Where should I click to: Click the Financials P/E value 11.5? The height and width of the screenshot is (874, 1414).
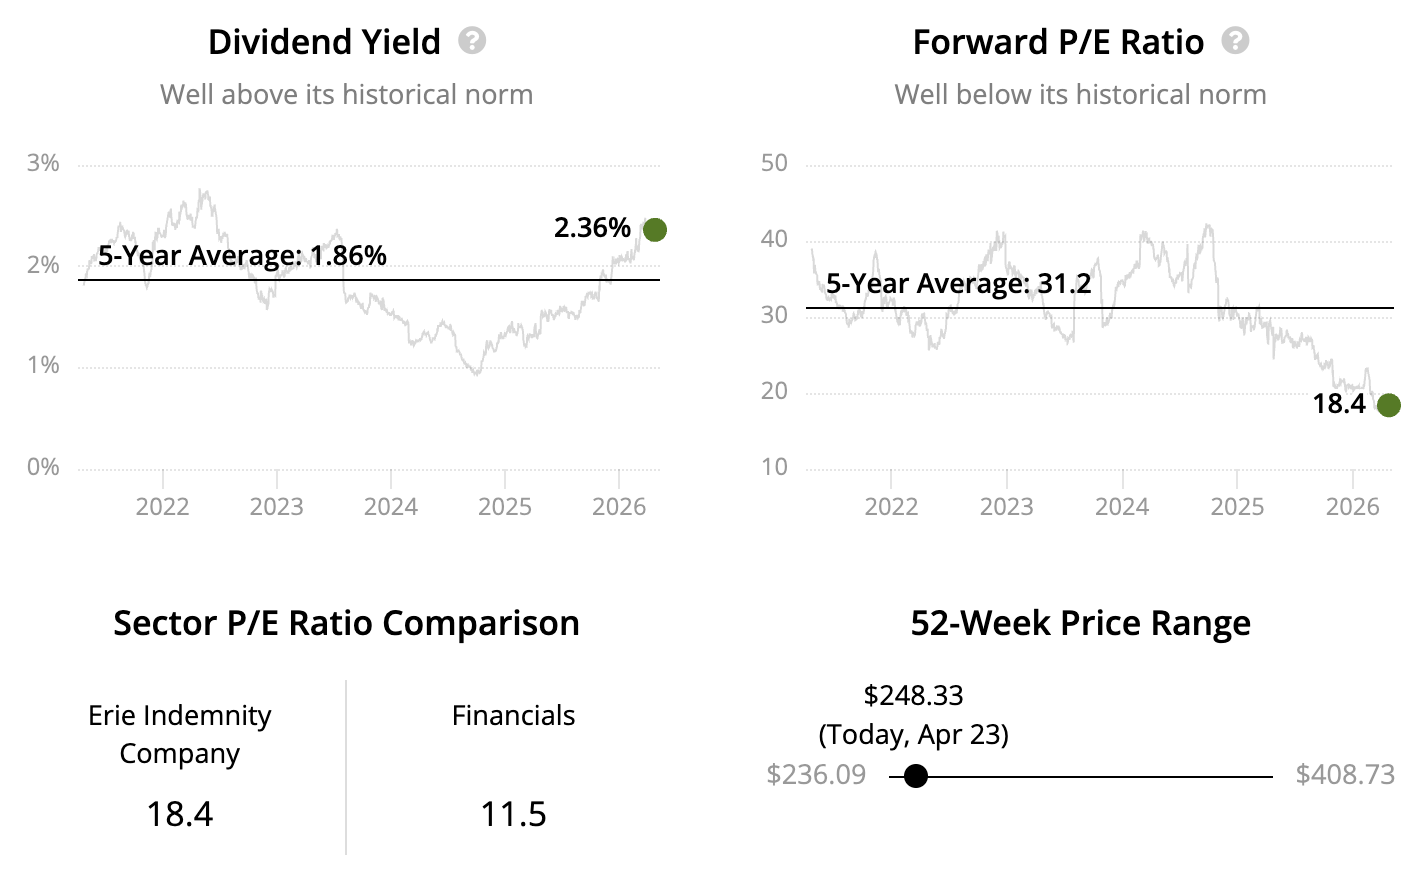pos(513,815)
